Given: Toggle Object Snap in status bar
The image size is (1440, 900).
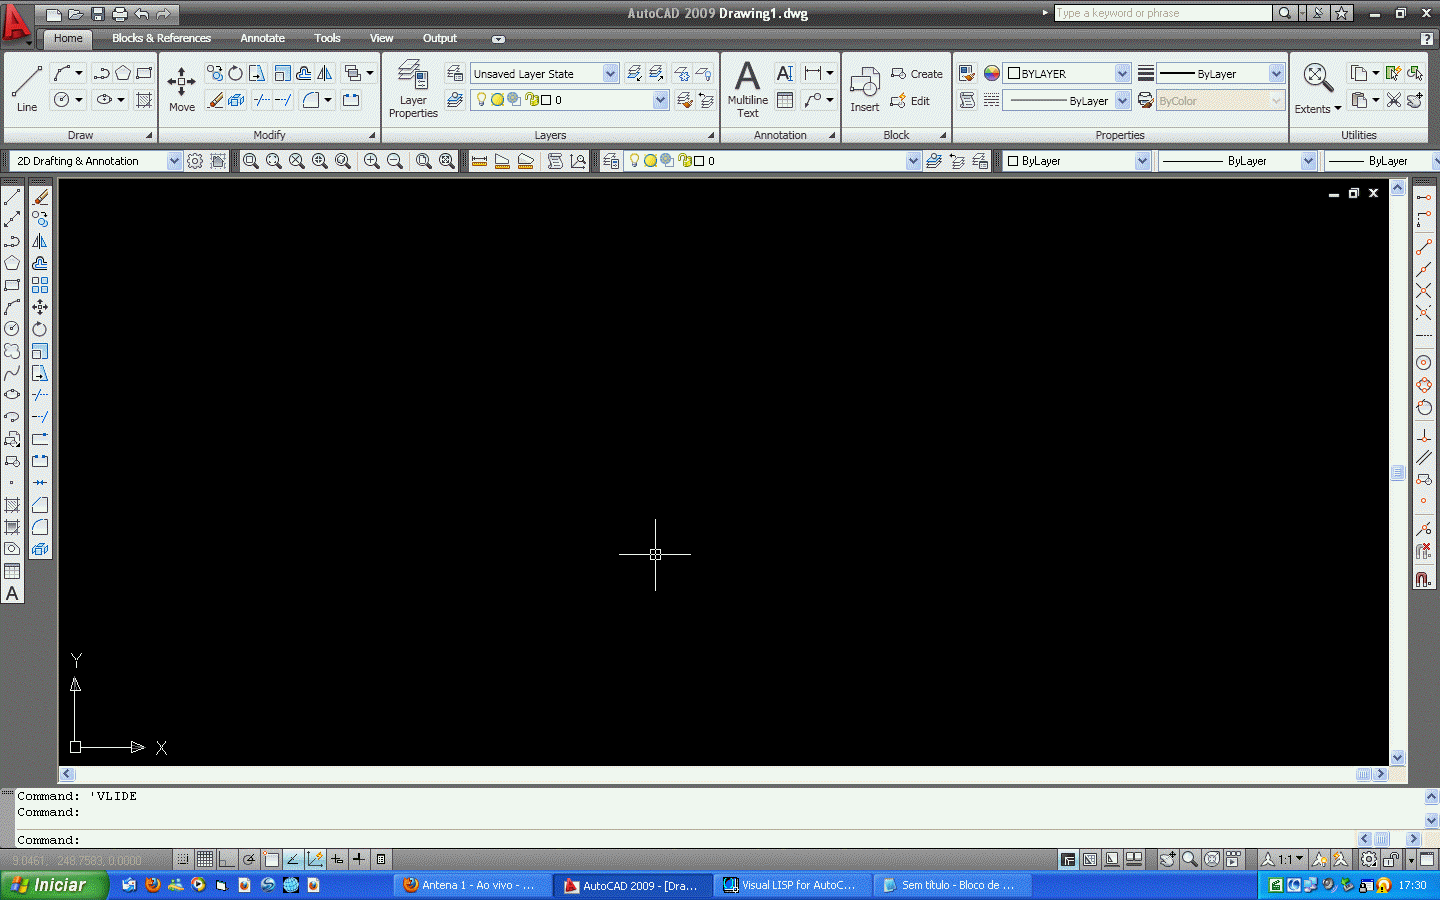Looking at the screenshot, I should [x=271, y=859].
